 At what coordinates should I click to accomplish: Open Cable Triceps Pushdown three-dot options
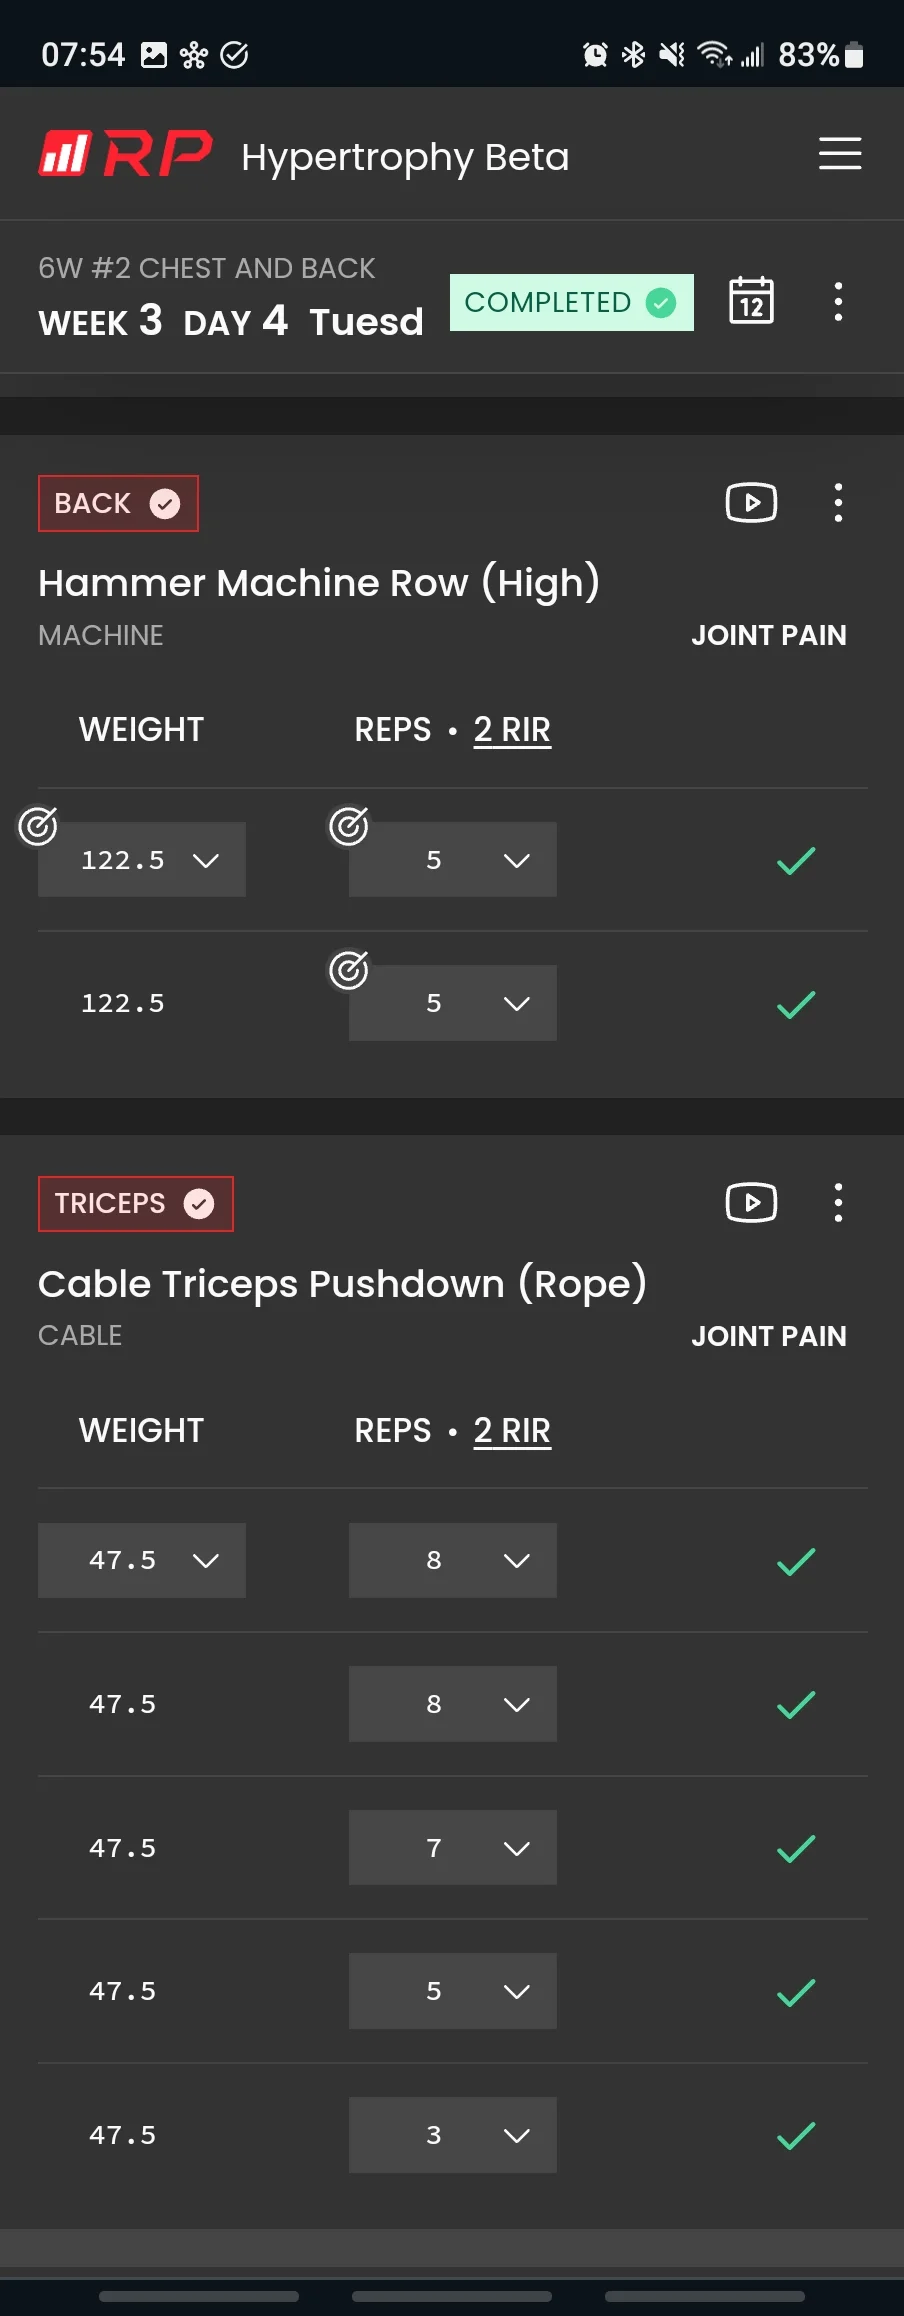click(838, 1203)
